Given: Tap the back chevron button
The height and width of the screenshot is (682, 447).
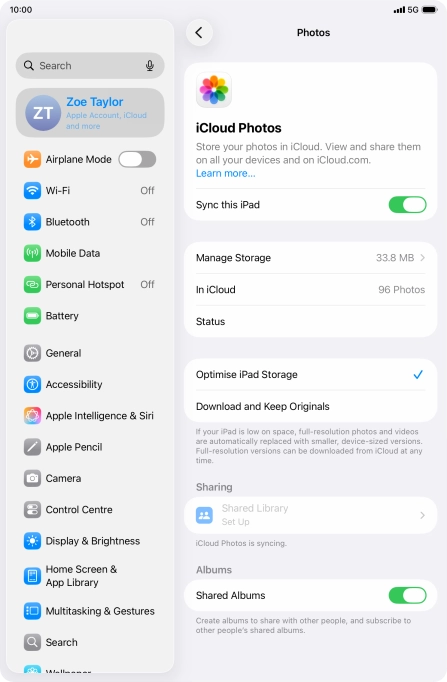Looking at the screenshot, I should [x=199, y=33].
